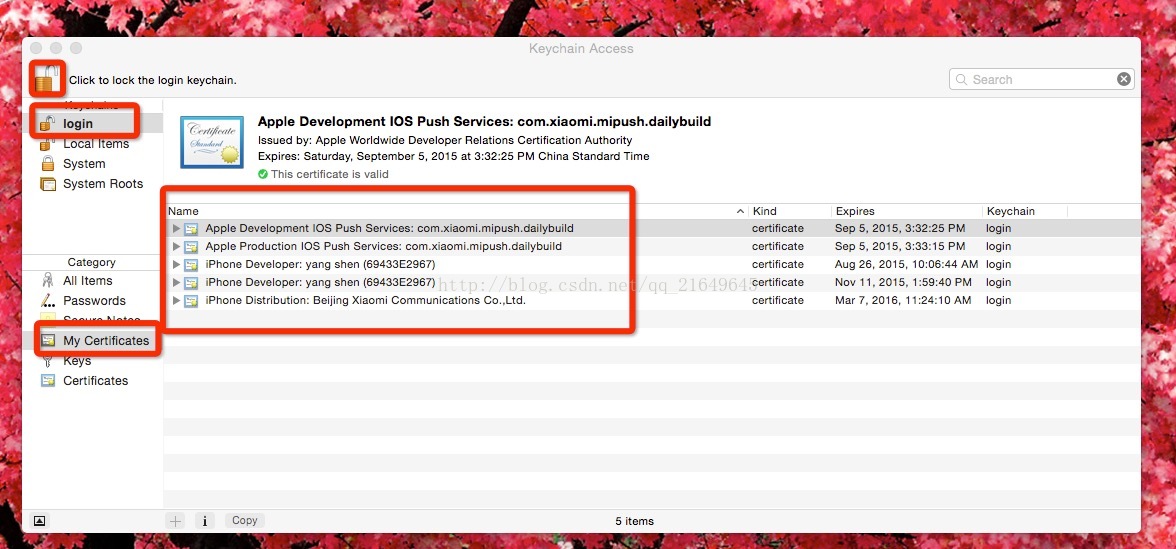Click the Local Items lock icon

pyautogui.click(x=48, y=143)
